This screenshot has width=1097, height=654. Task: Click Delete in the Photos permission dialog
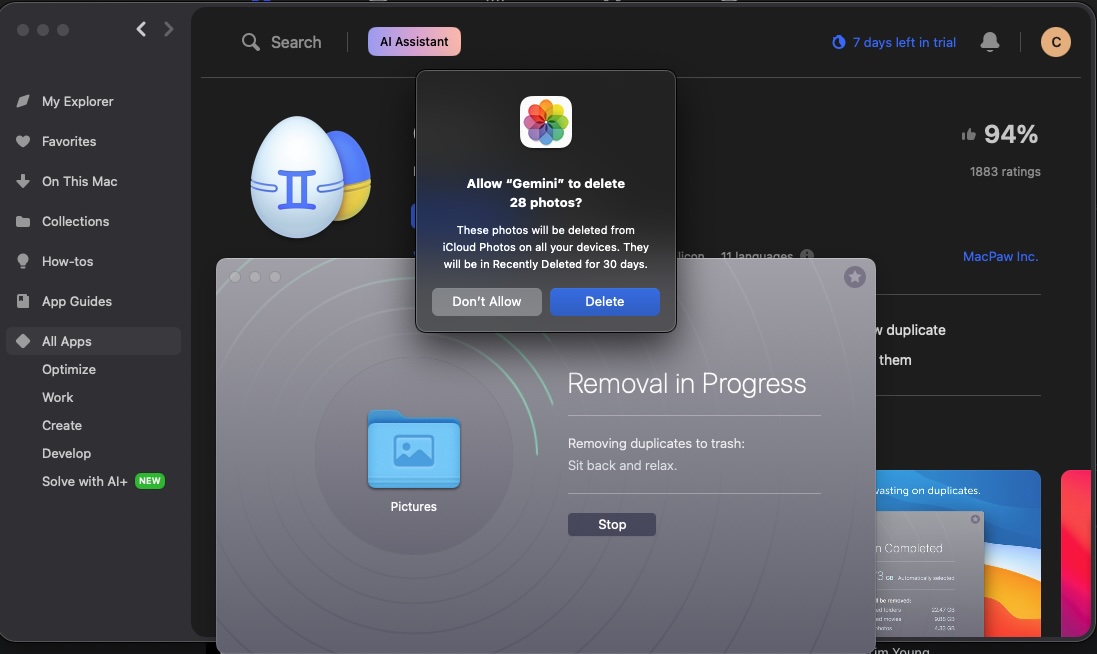604,301
